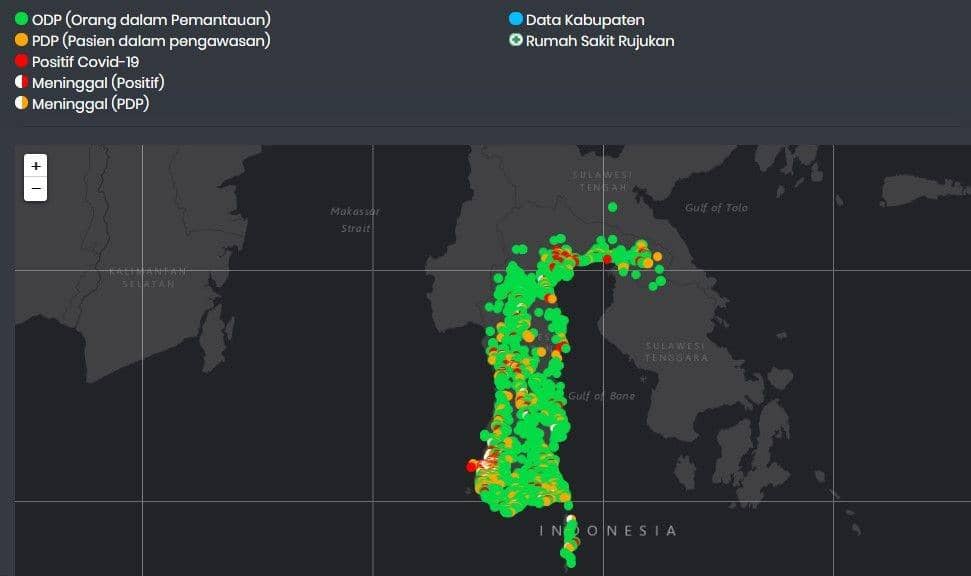Click the green ODP legend dot
Image resolution: width=971 pixels, height=576 pixels.
pos(21,20)
